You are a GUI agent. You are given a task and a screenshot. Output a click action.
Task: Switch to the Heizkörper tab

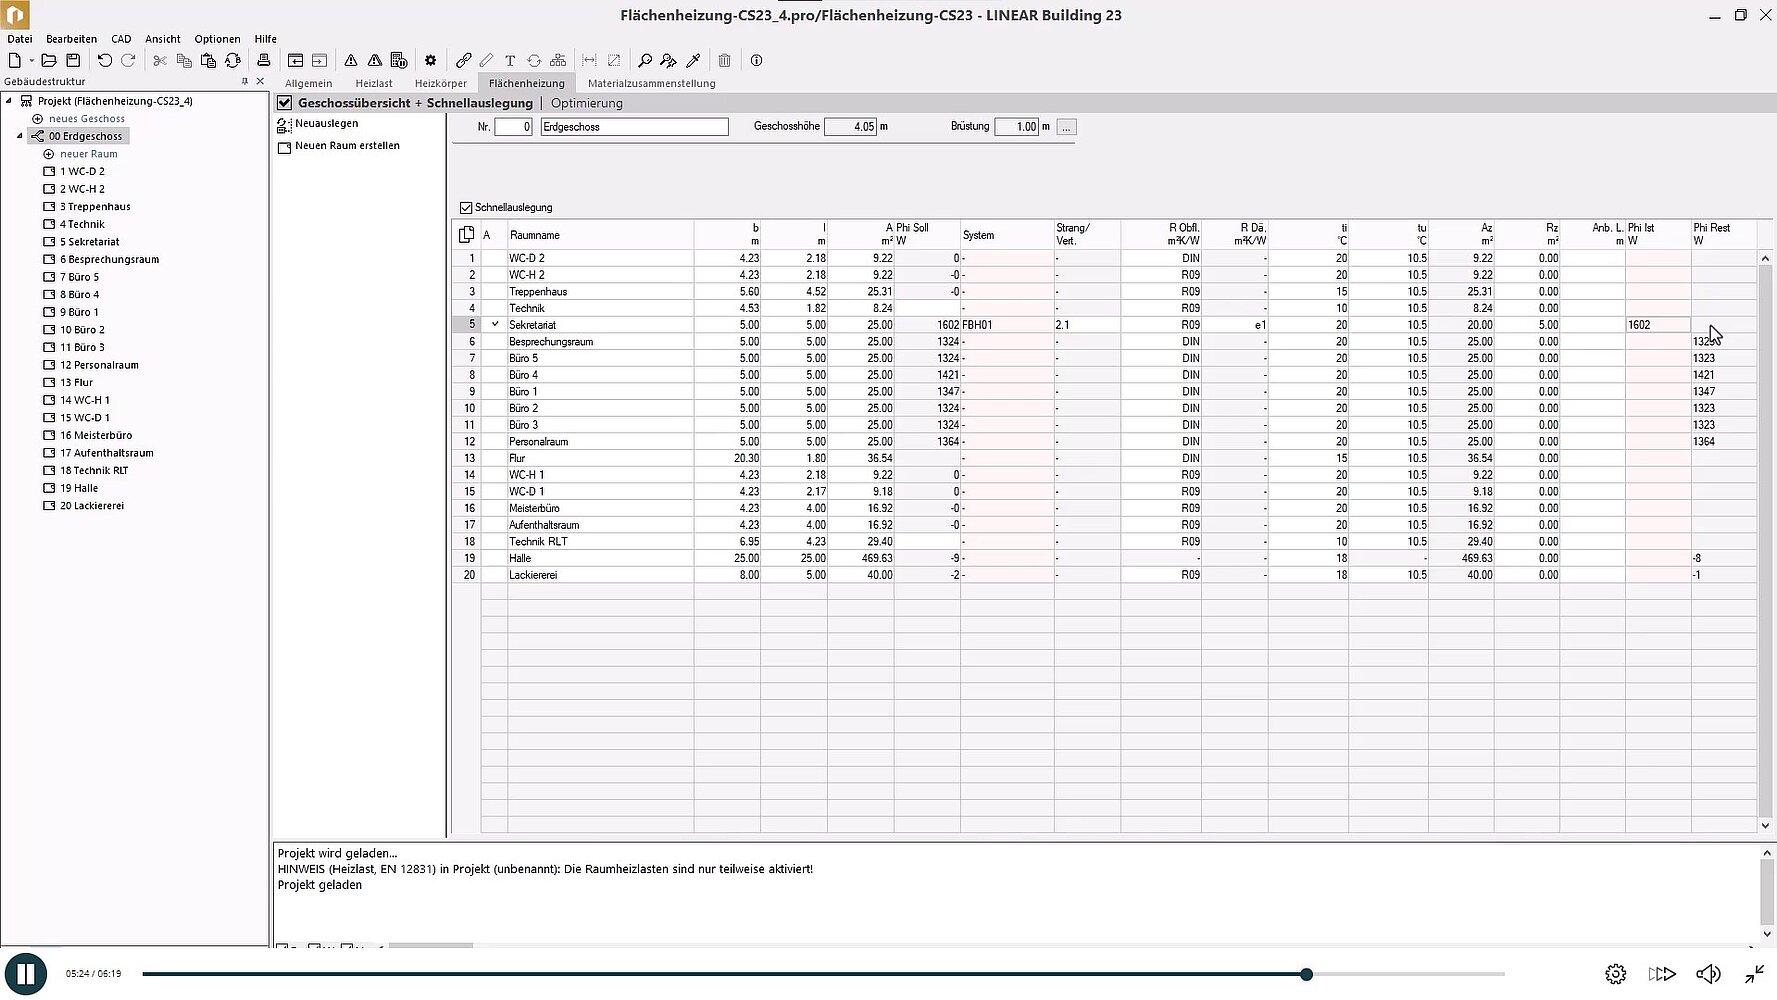tap(440, 83)
